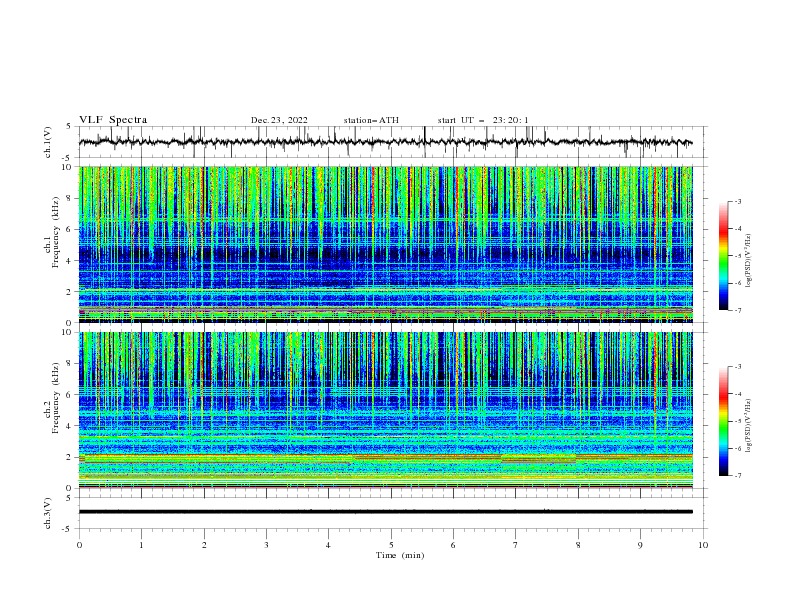Click the ch.1 spectrogram panel
The width and height of the screenshot is (792, 612).
tap(385, 244)
